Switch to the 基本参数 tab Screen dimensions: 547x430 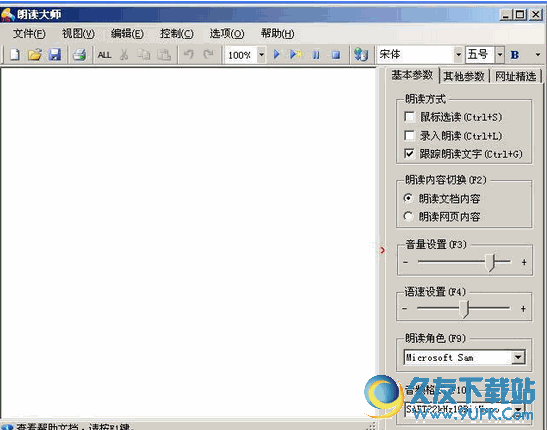coord(412,75)
